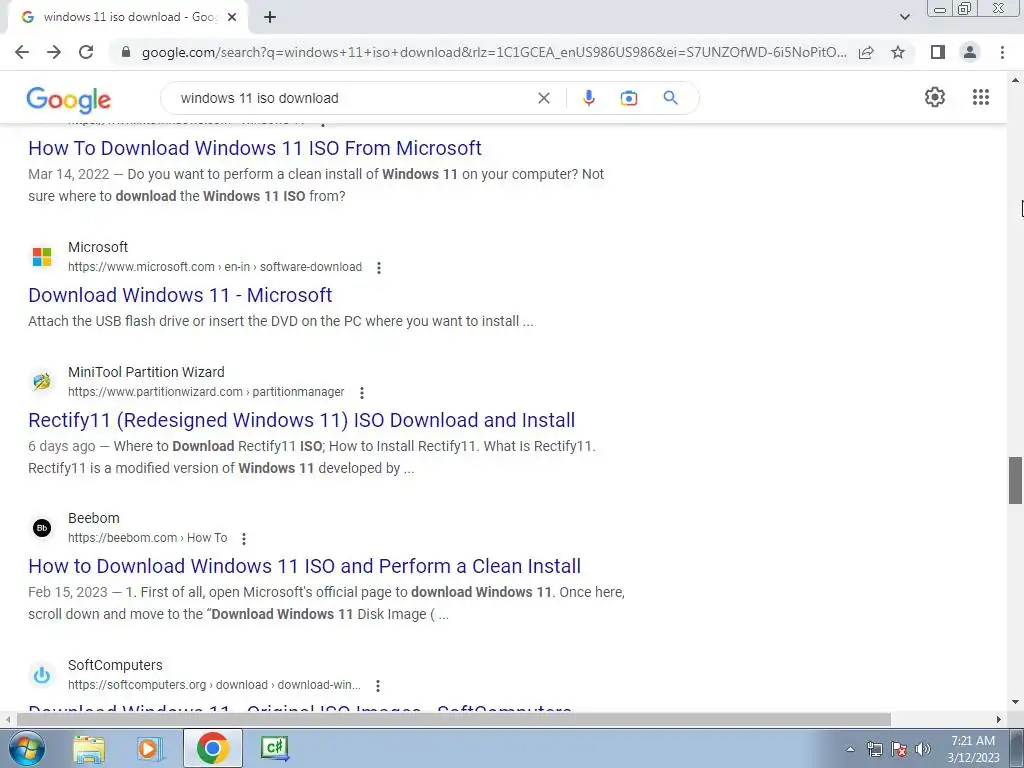Open Beebom's 'Perform a Clean Install' result
Viewport: 1024px width, 768px height.
point(304,566)
